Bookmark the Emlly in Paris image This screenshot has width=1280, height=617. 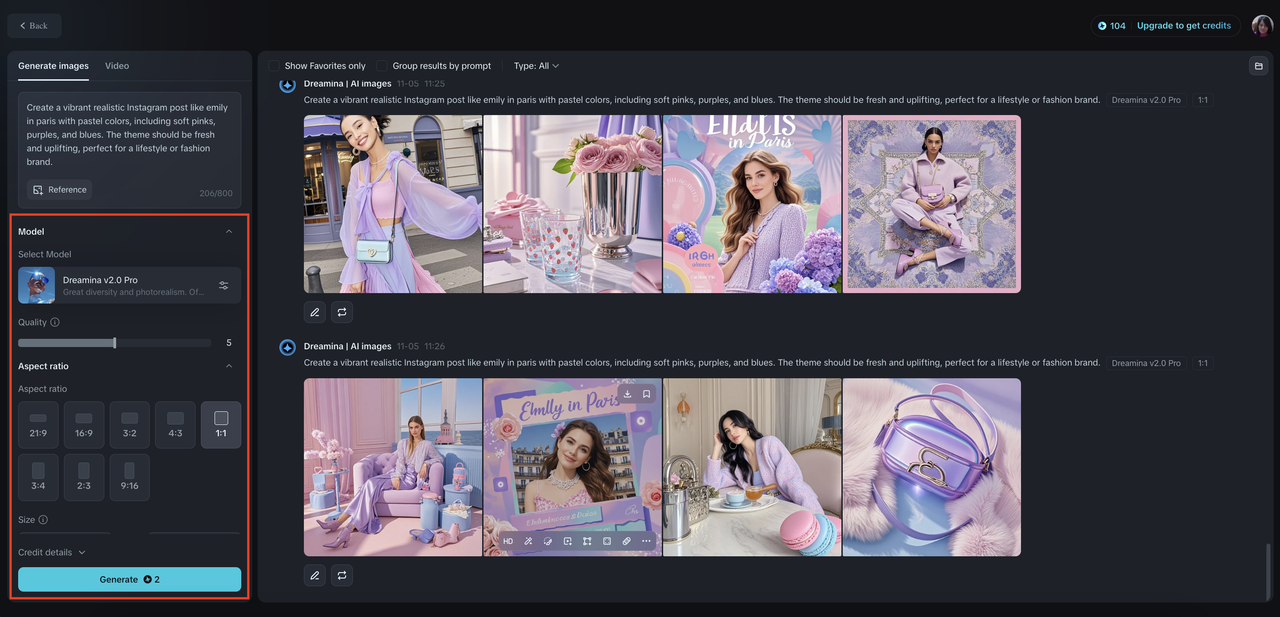[647, 394]
